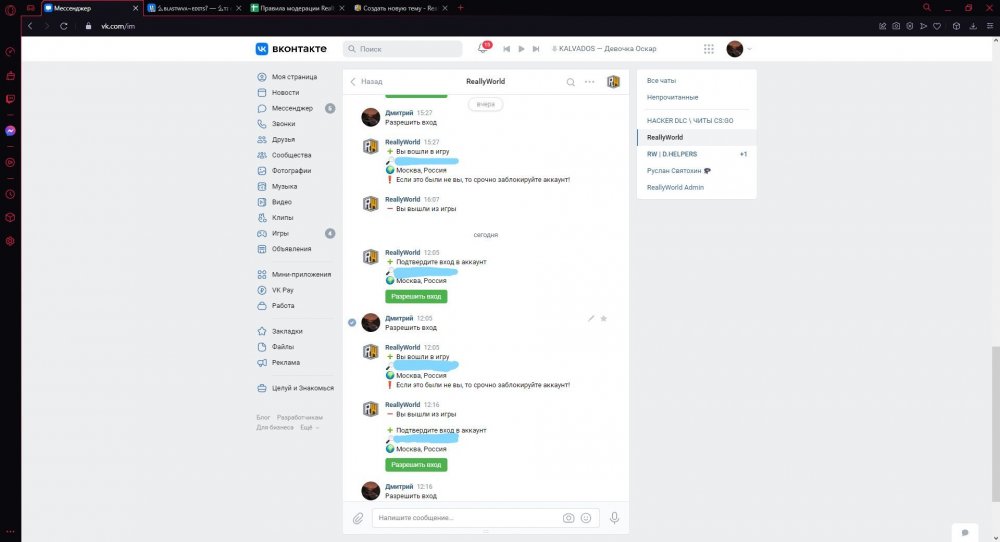This screenshot has width=1000, height=542.
Task: Open the chat actions three-dot menu
Action: (590, 82)
